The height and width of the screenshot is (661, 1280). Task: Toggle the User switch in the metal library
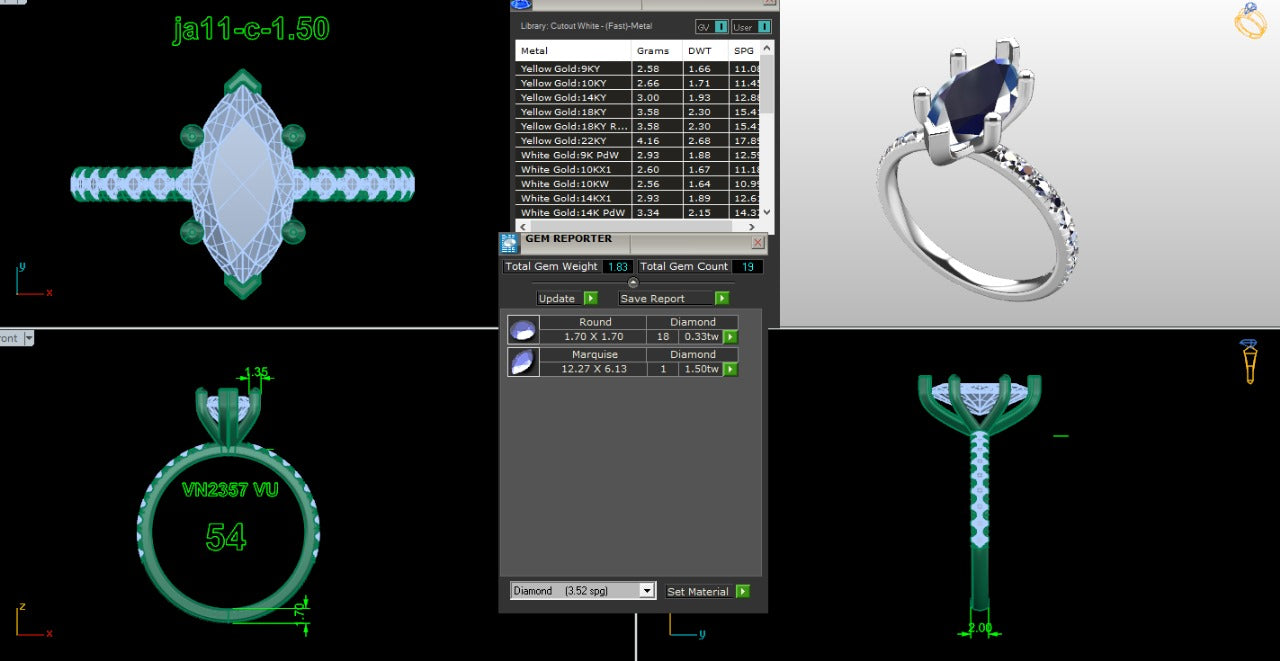[751, 27]
